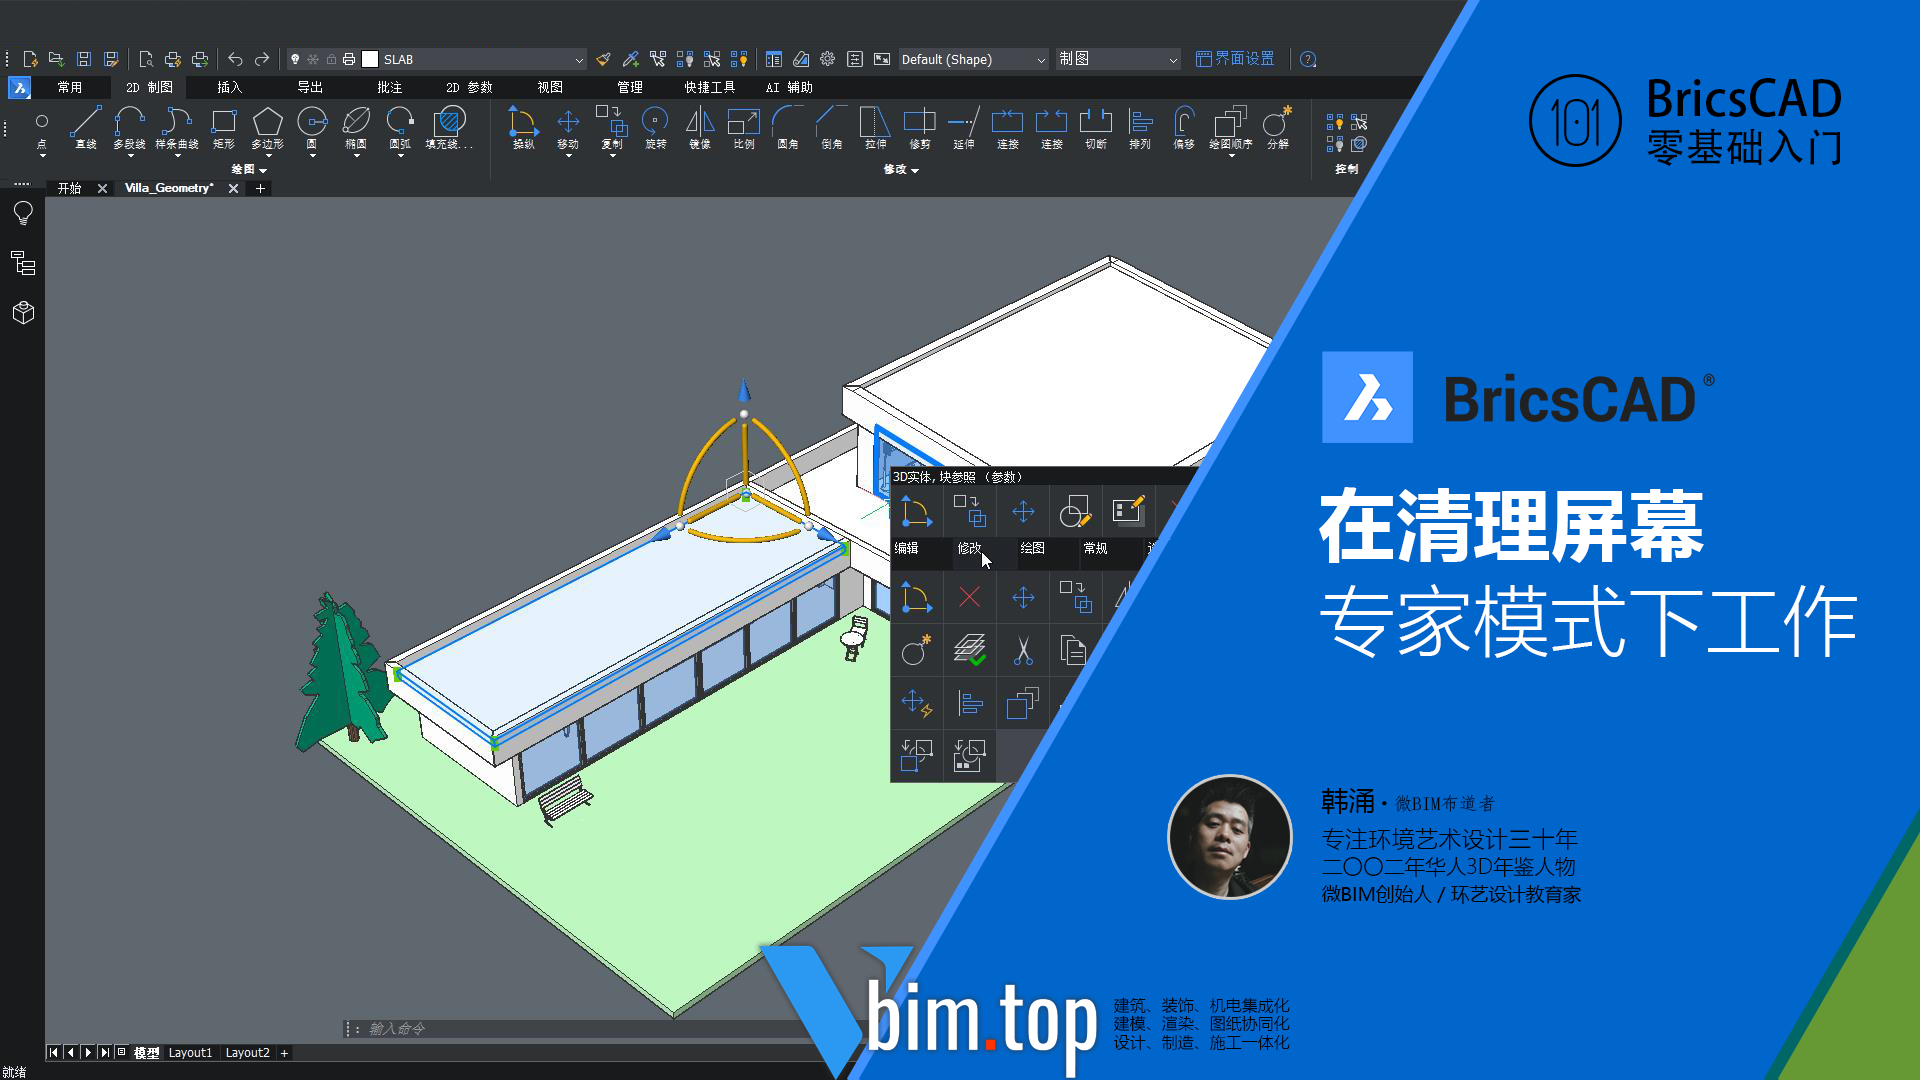Click the delete X icon in quad menu

[969, 598]
